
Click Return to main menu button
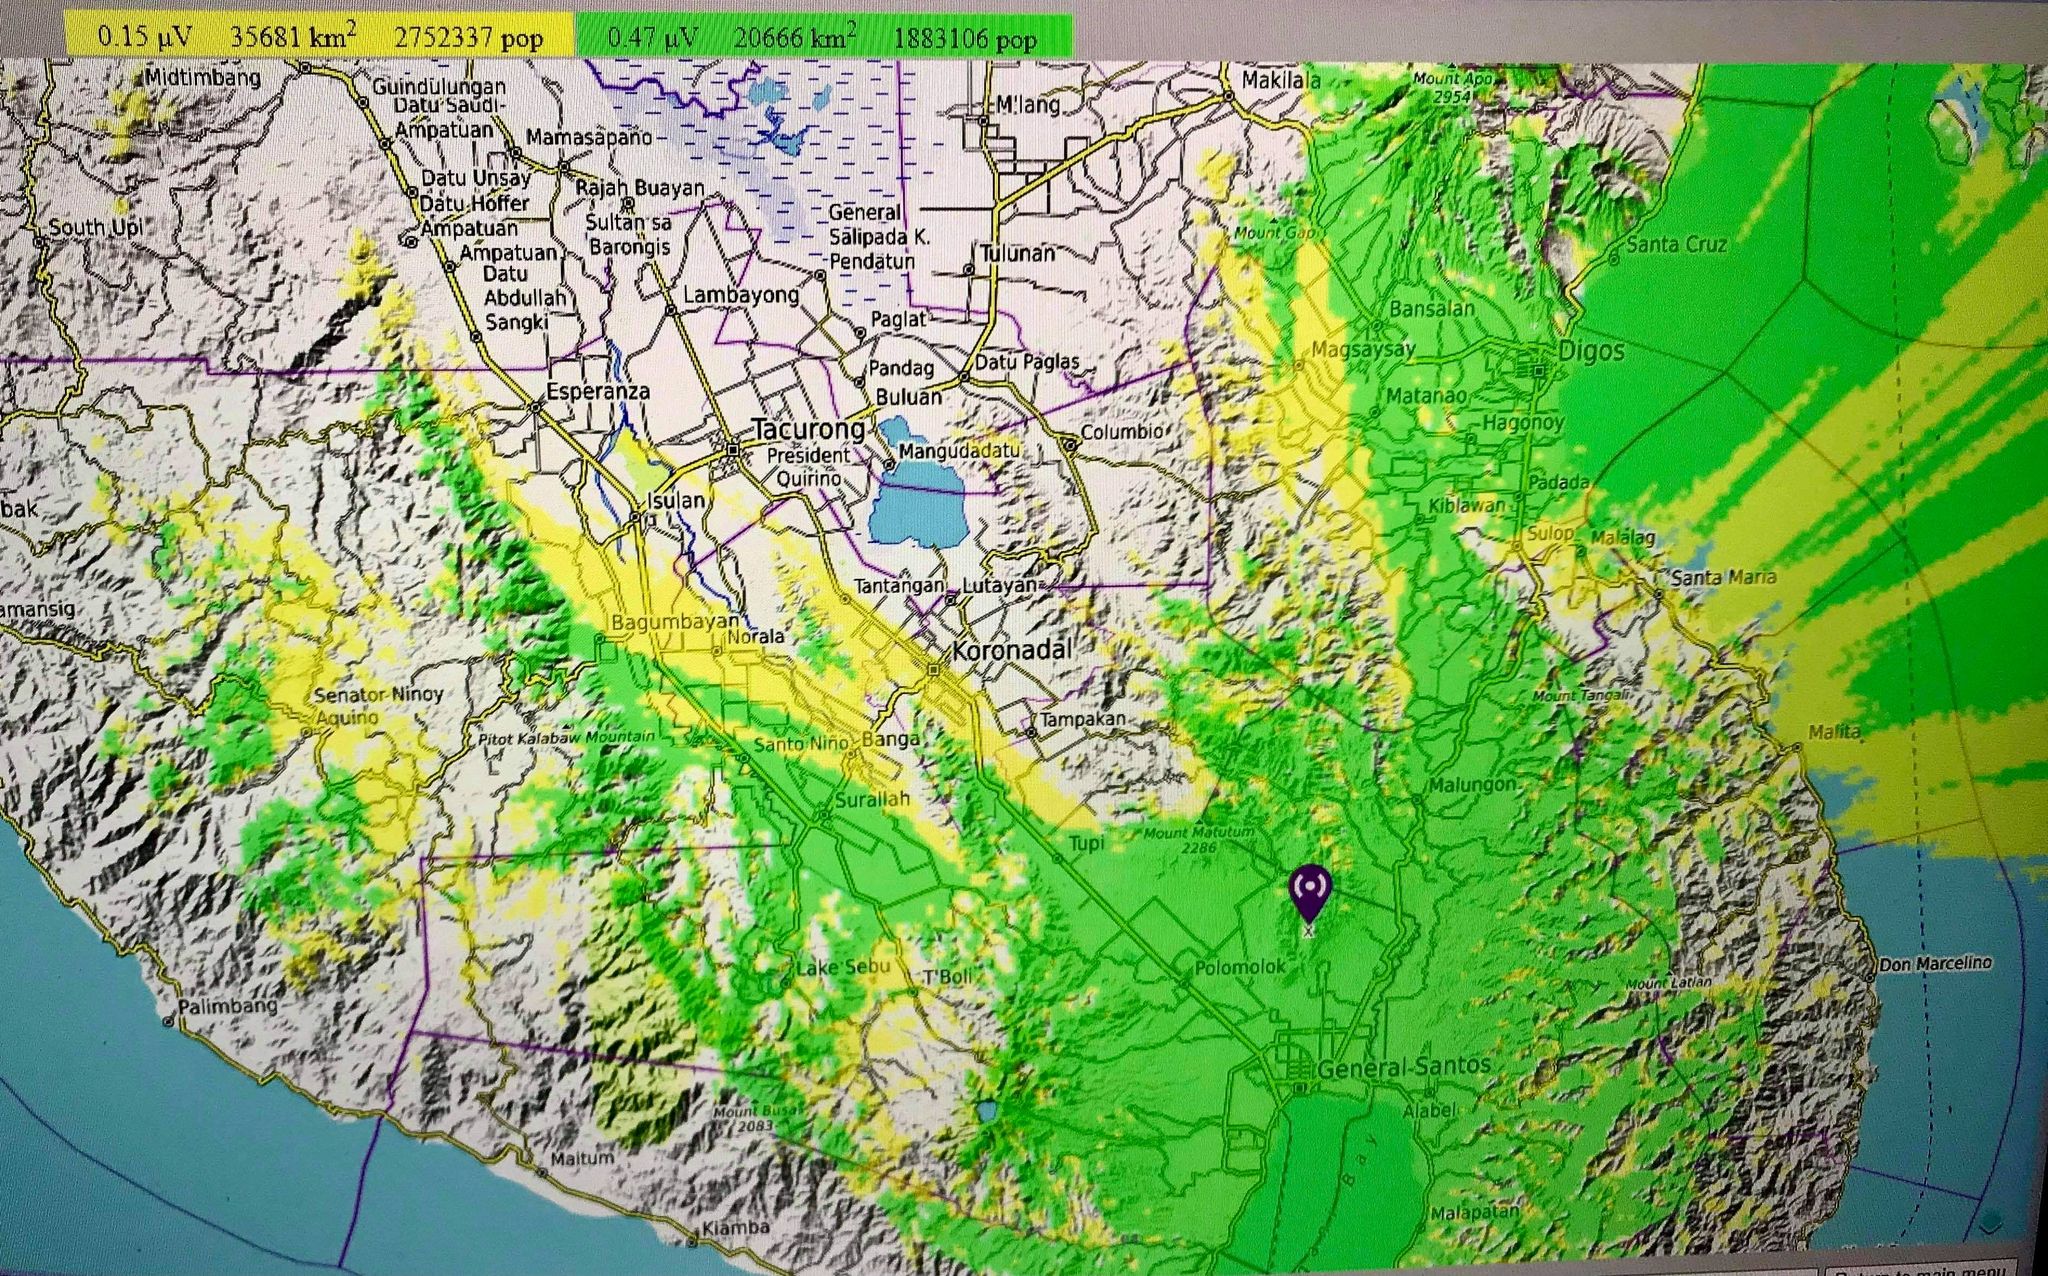coord(1920,1270)
